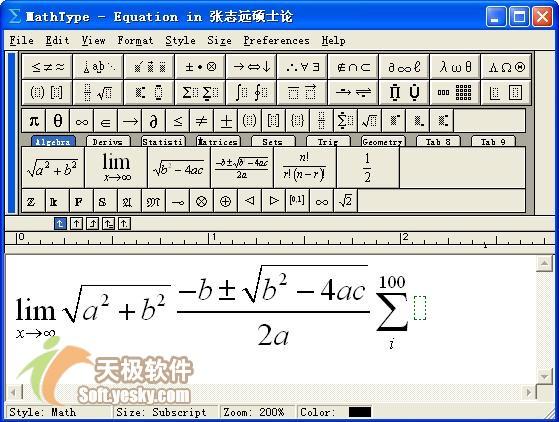This screenshot has height=422, width=559.
Task: Insert the quadratic formula expression
Action: click(242, 168)
